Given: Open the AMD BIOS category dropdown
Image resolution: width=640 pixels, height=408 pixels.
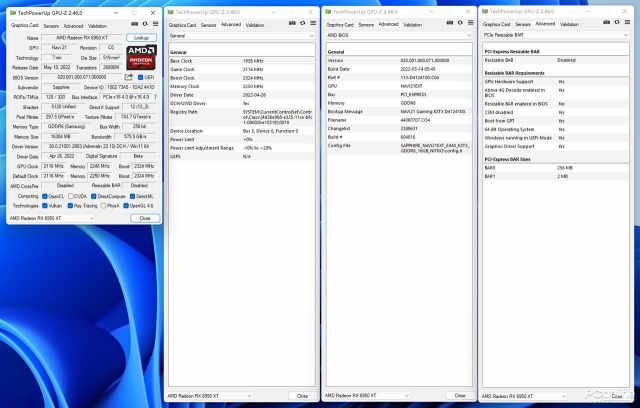Looking at the screenshot, I should pyautogui.click(x=399, y=35).
